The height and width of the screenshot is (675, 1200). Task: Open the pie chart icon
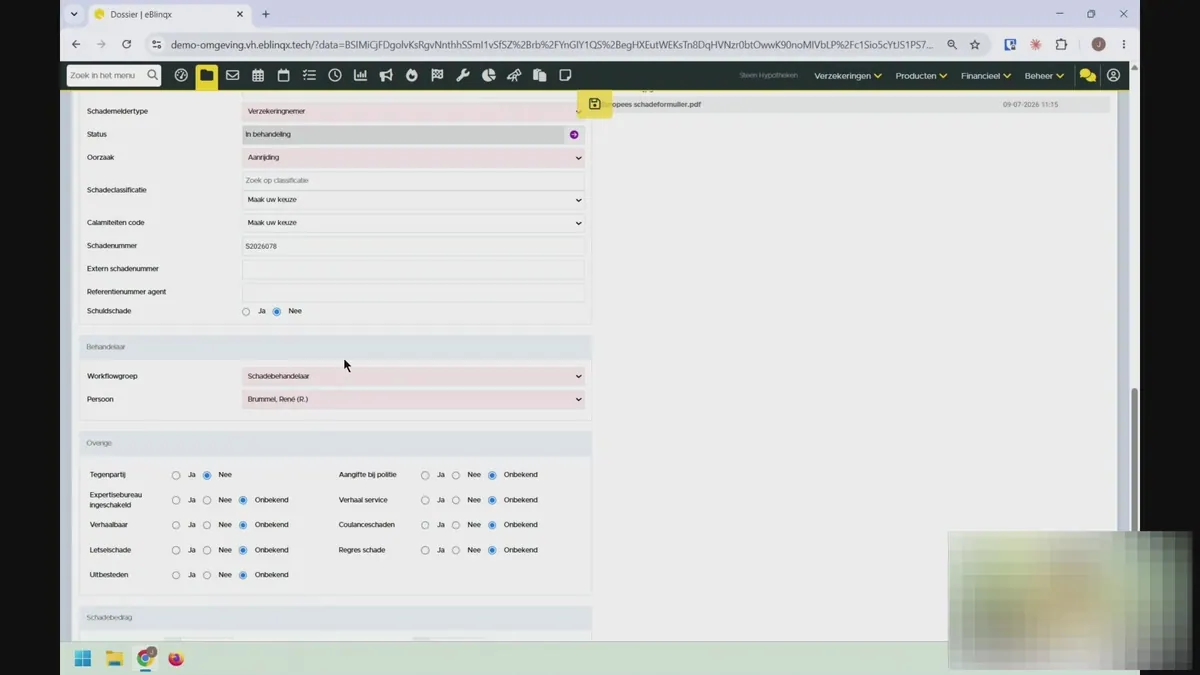489,75
